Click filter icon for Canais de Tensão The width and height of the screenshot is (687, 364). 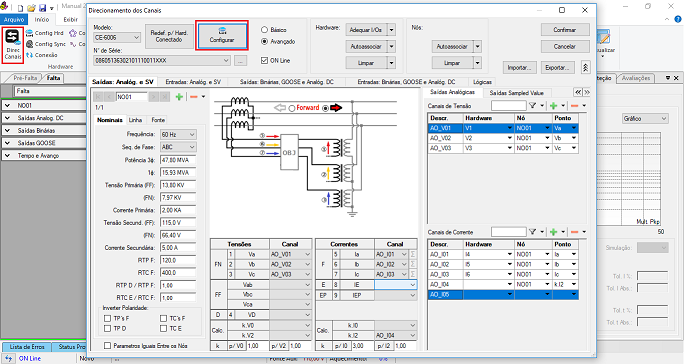[532, 106]
